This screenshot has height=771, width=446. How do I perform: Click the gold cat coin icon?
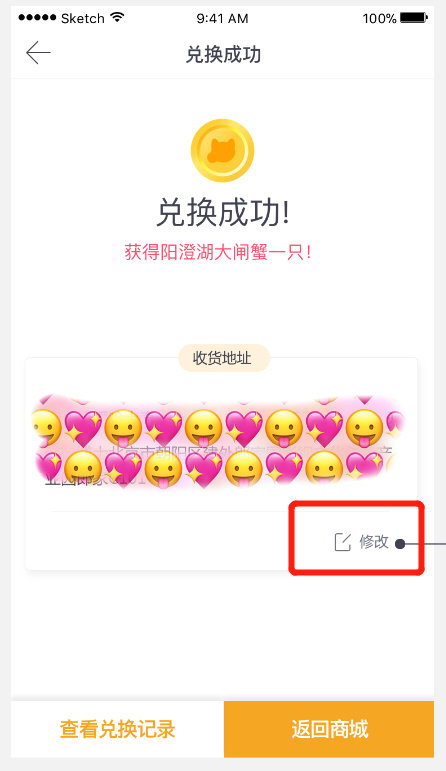(222, 150)
